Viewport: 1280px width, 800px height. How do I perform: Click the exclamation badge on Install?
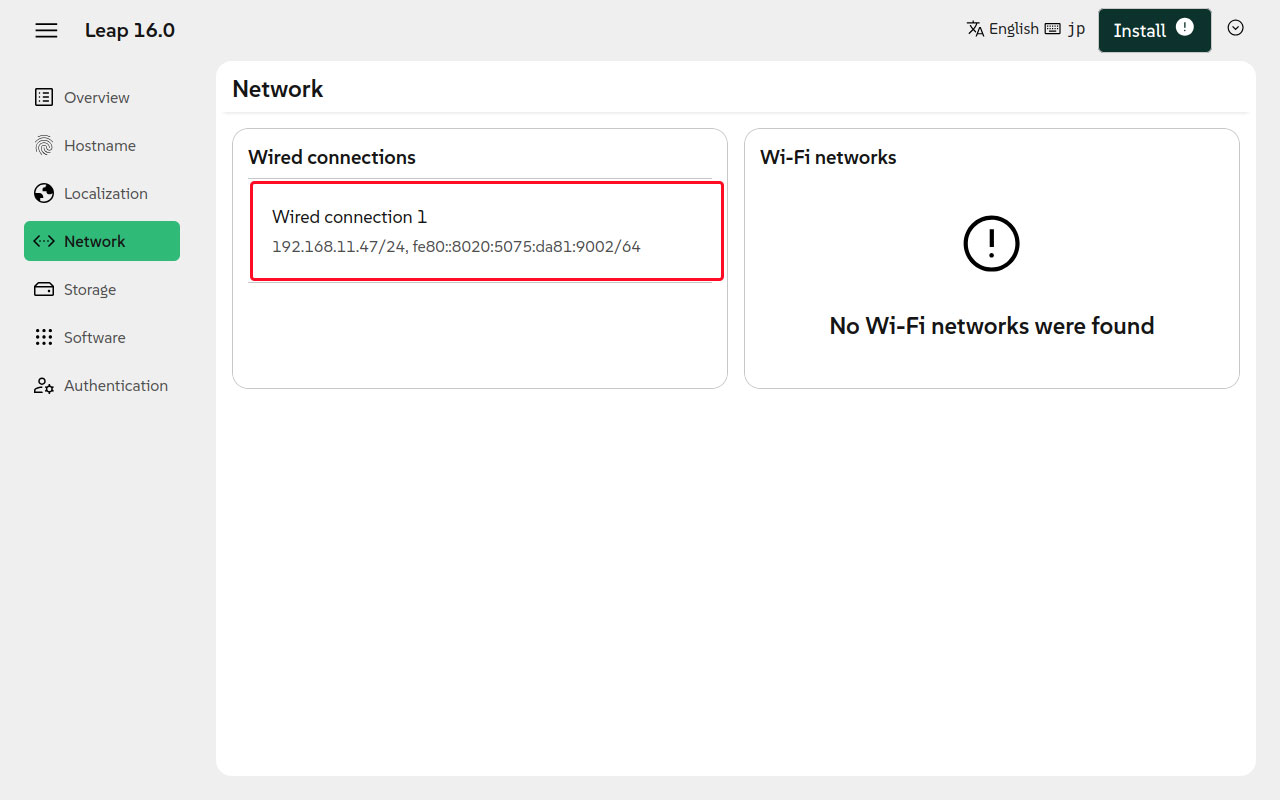pyautogui.click(x=1185, y=27)
